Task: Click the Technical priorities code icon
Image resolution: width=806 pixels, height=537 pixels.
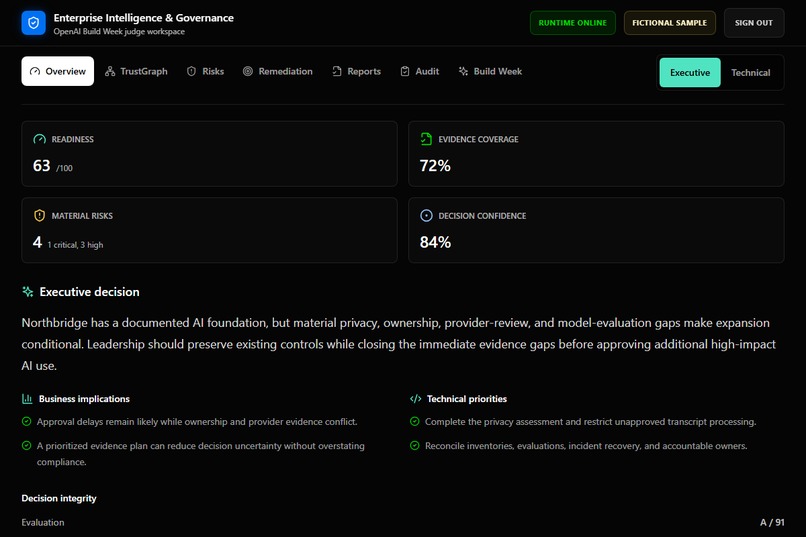Action: (415, 399)
